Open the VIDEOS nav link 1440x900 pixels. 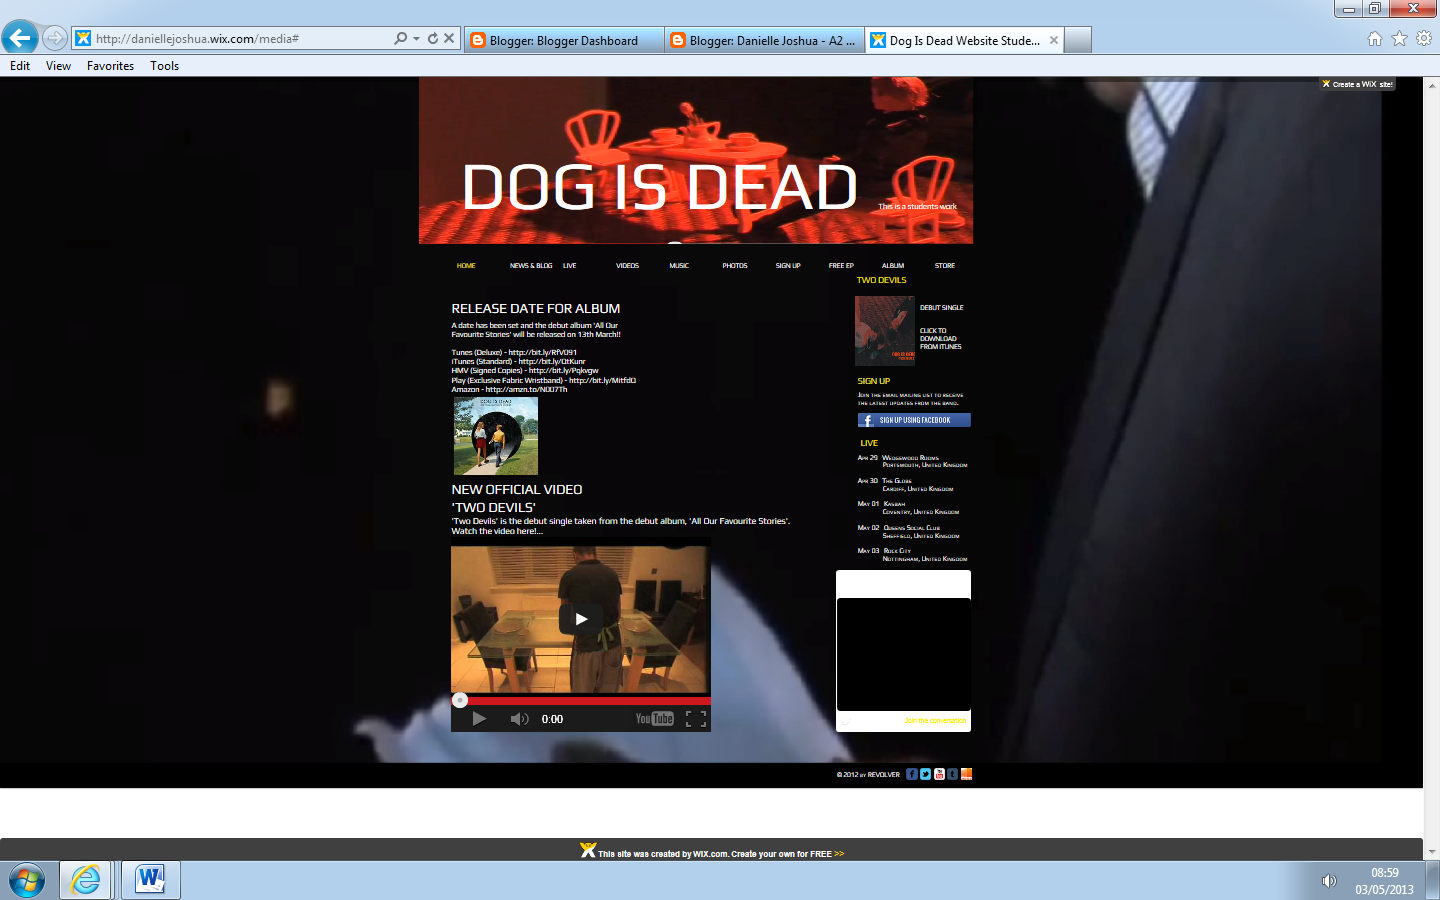tap(627, 266)
